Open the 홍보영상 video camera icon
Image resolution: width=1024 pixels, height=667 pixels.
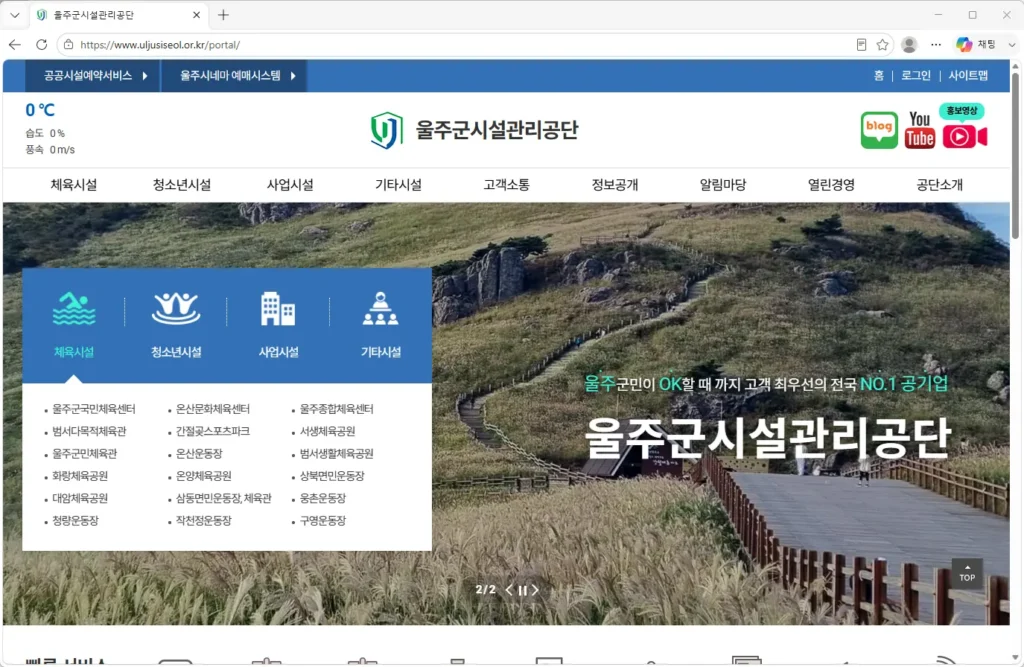coord(965,127)
